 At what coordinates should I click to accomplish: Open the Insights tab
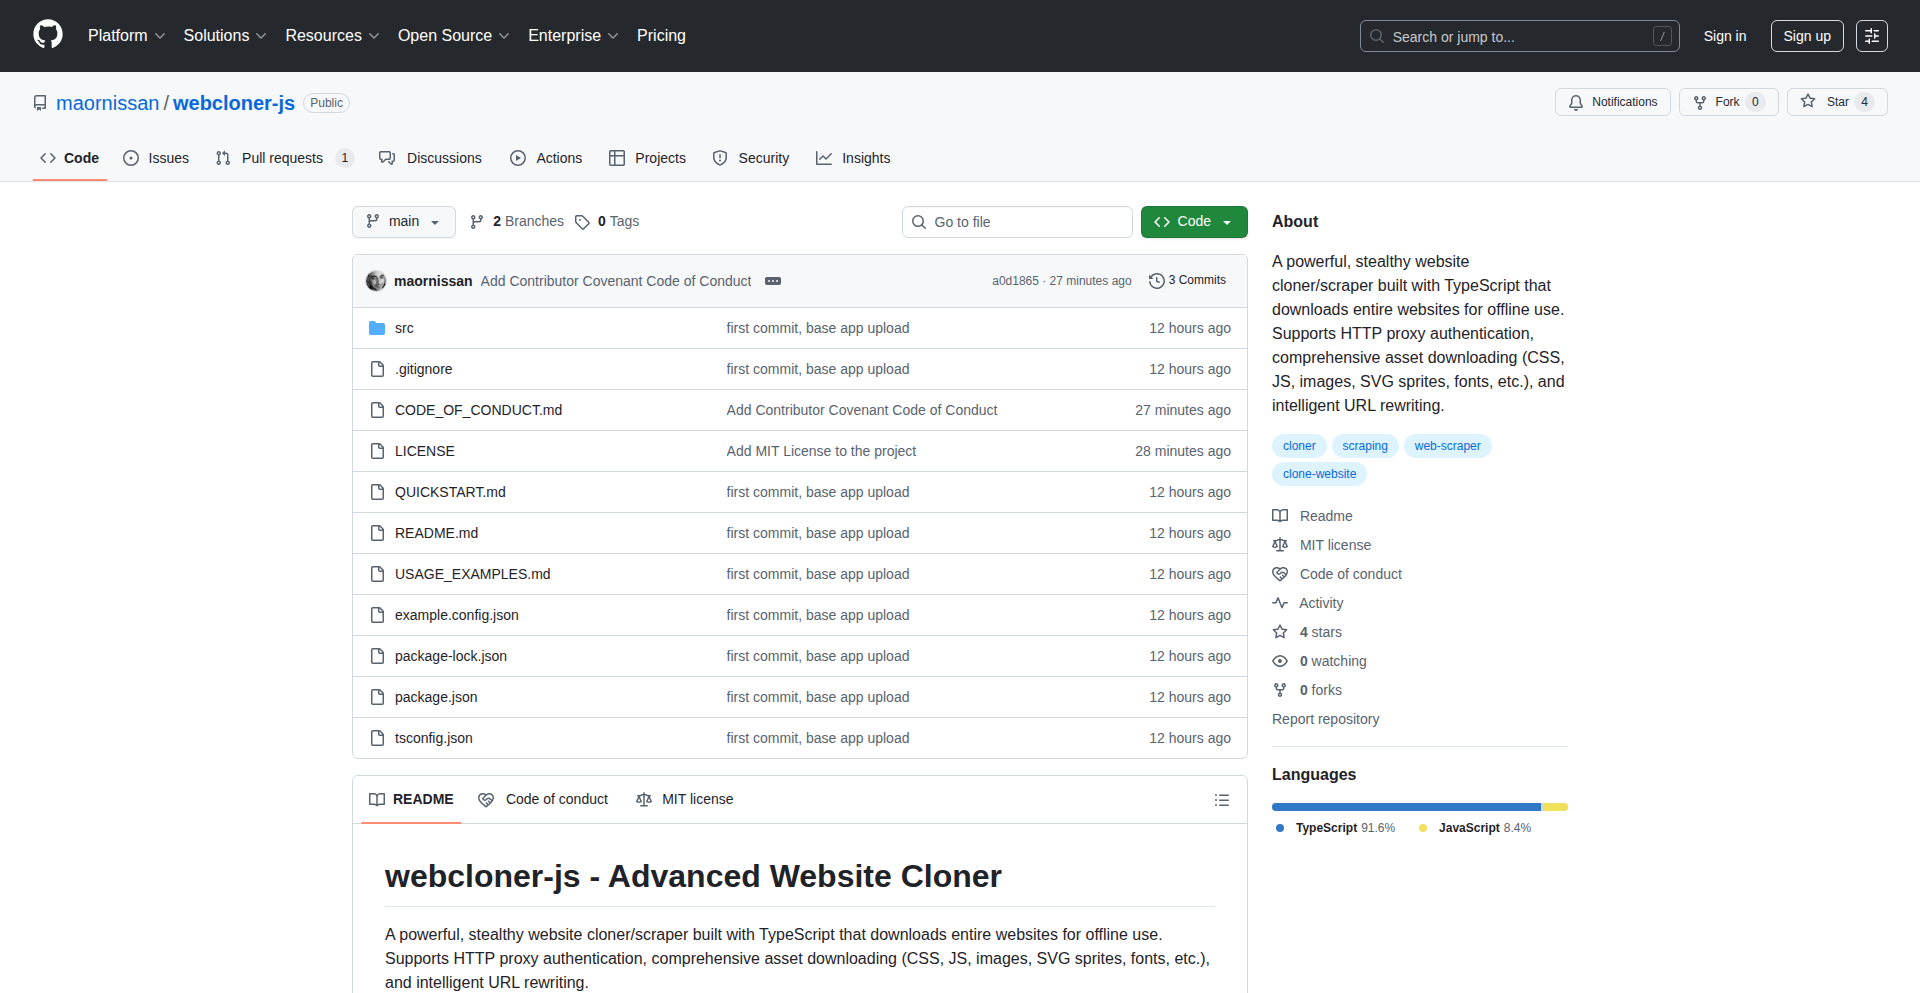[x=853, y=158]
